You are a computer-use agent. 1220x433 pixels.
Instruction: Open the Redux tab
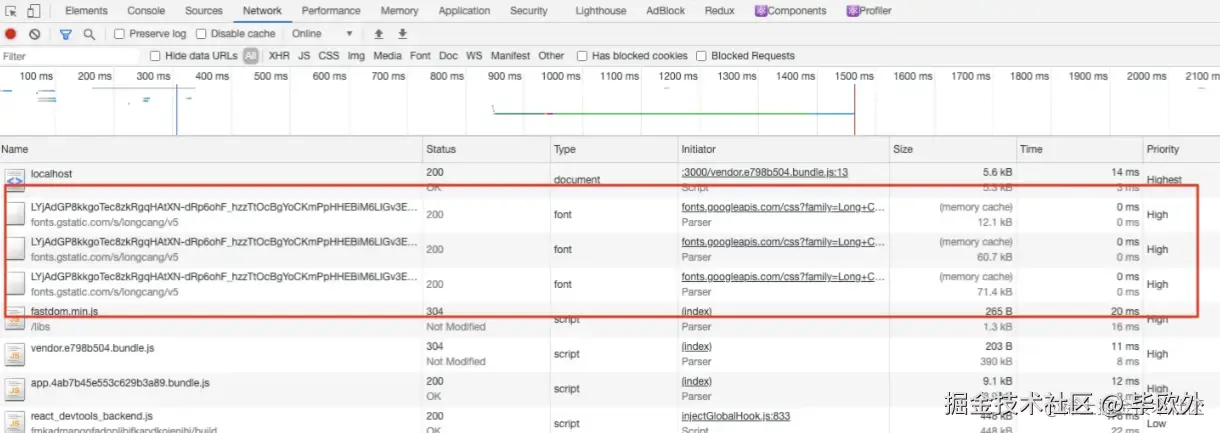[x=720, y=11]
